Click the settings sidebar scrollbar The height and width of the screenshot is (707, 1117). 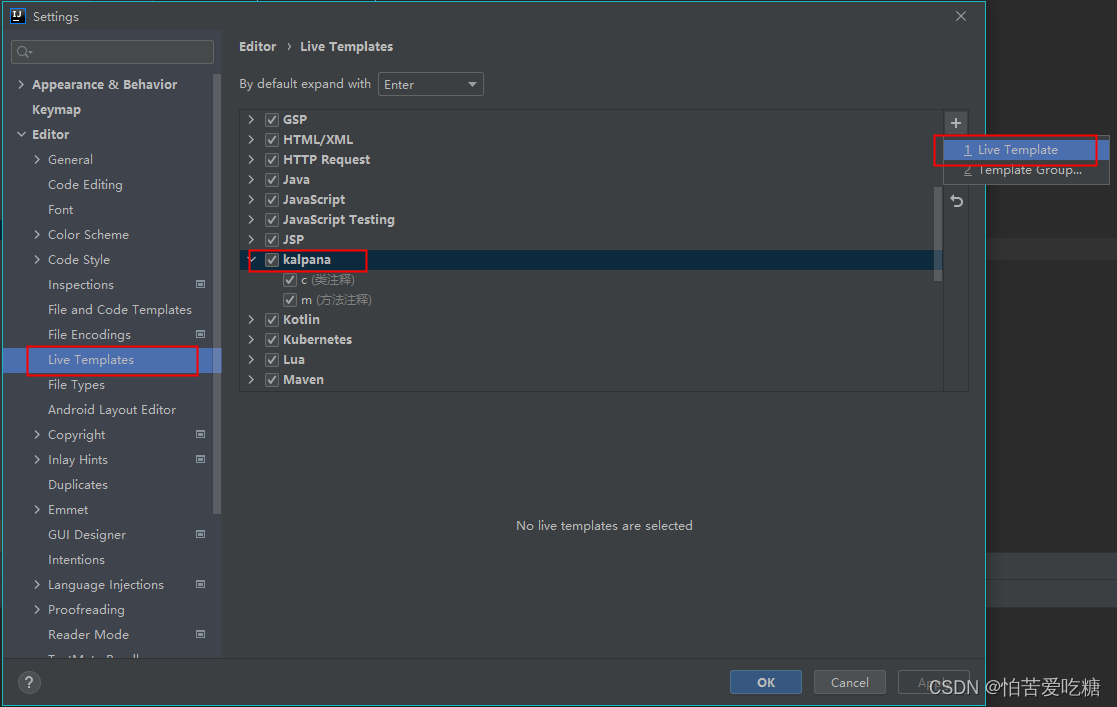point(217,294)
